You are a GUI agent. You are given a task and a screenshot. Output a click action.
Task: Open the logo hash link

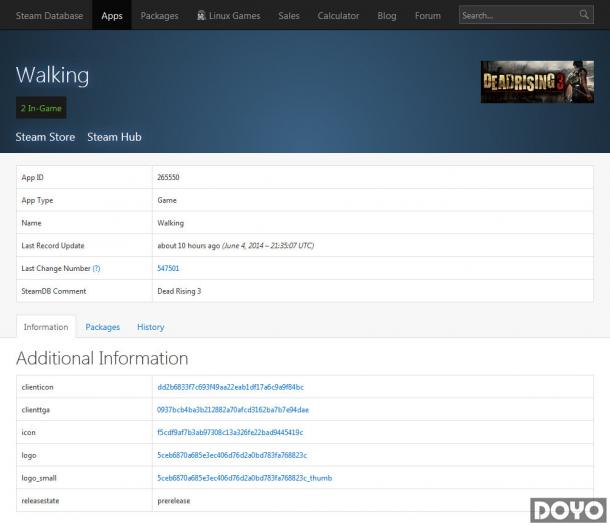pos(232,455)
